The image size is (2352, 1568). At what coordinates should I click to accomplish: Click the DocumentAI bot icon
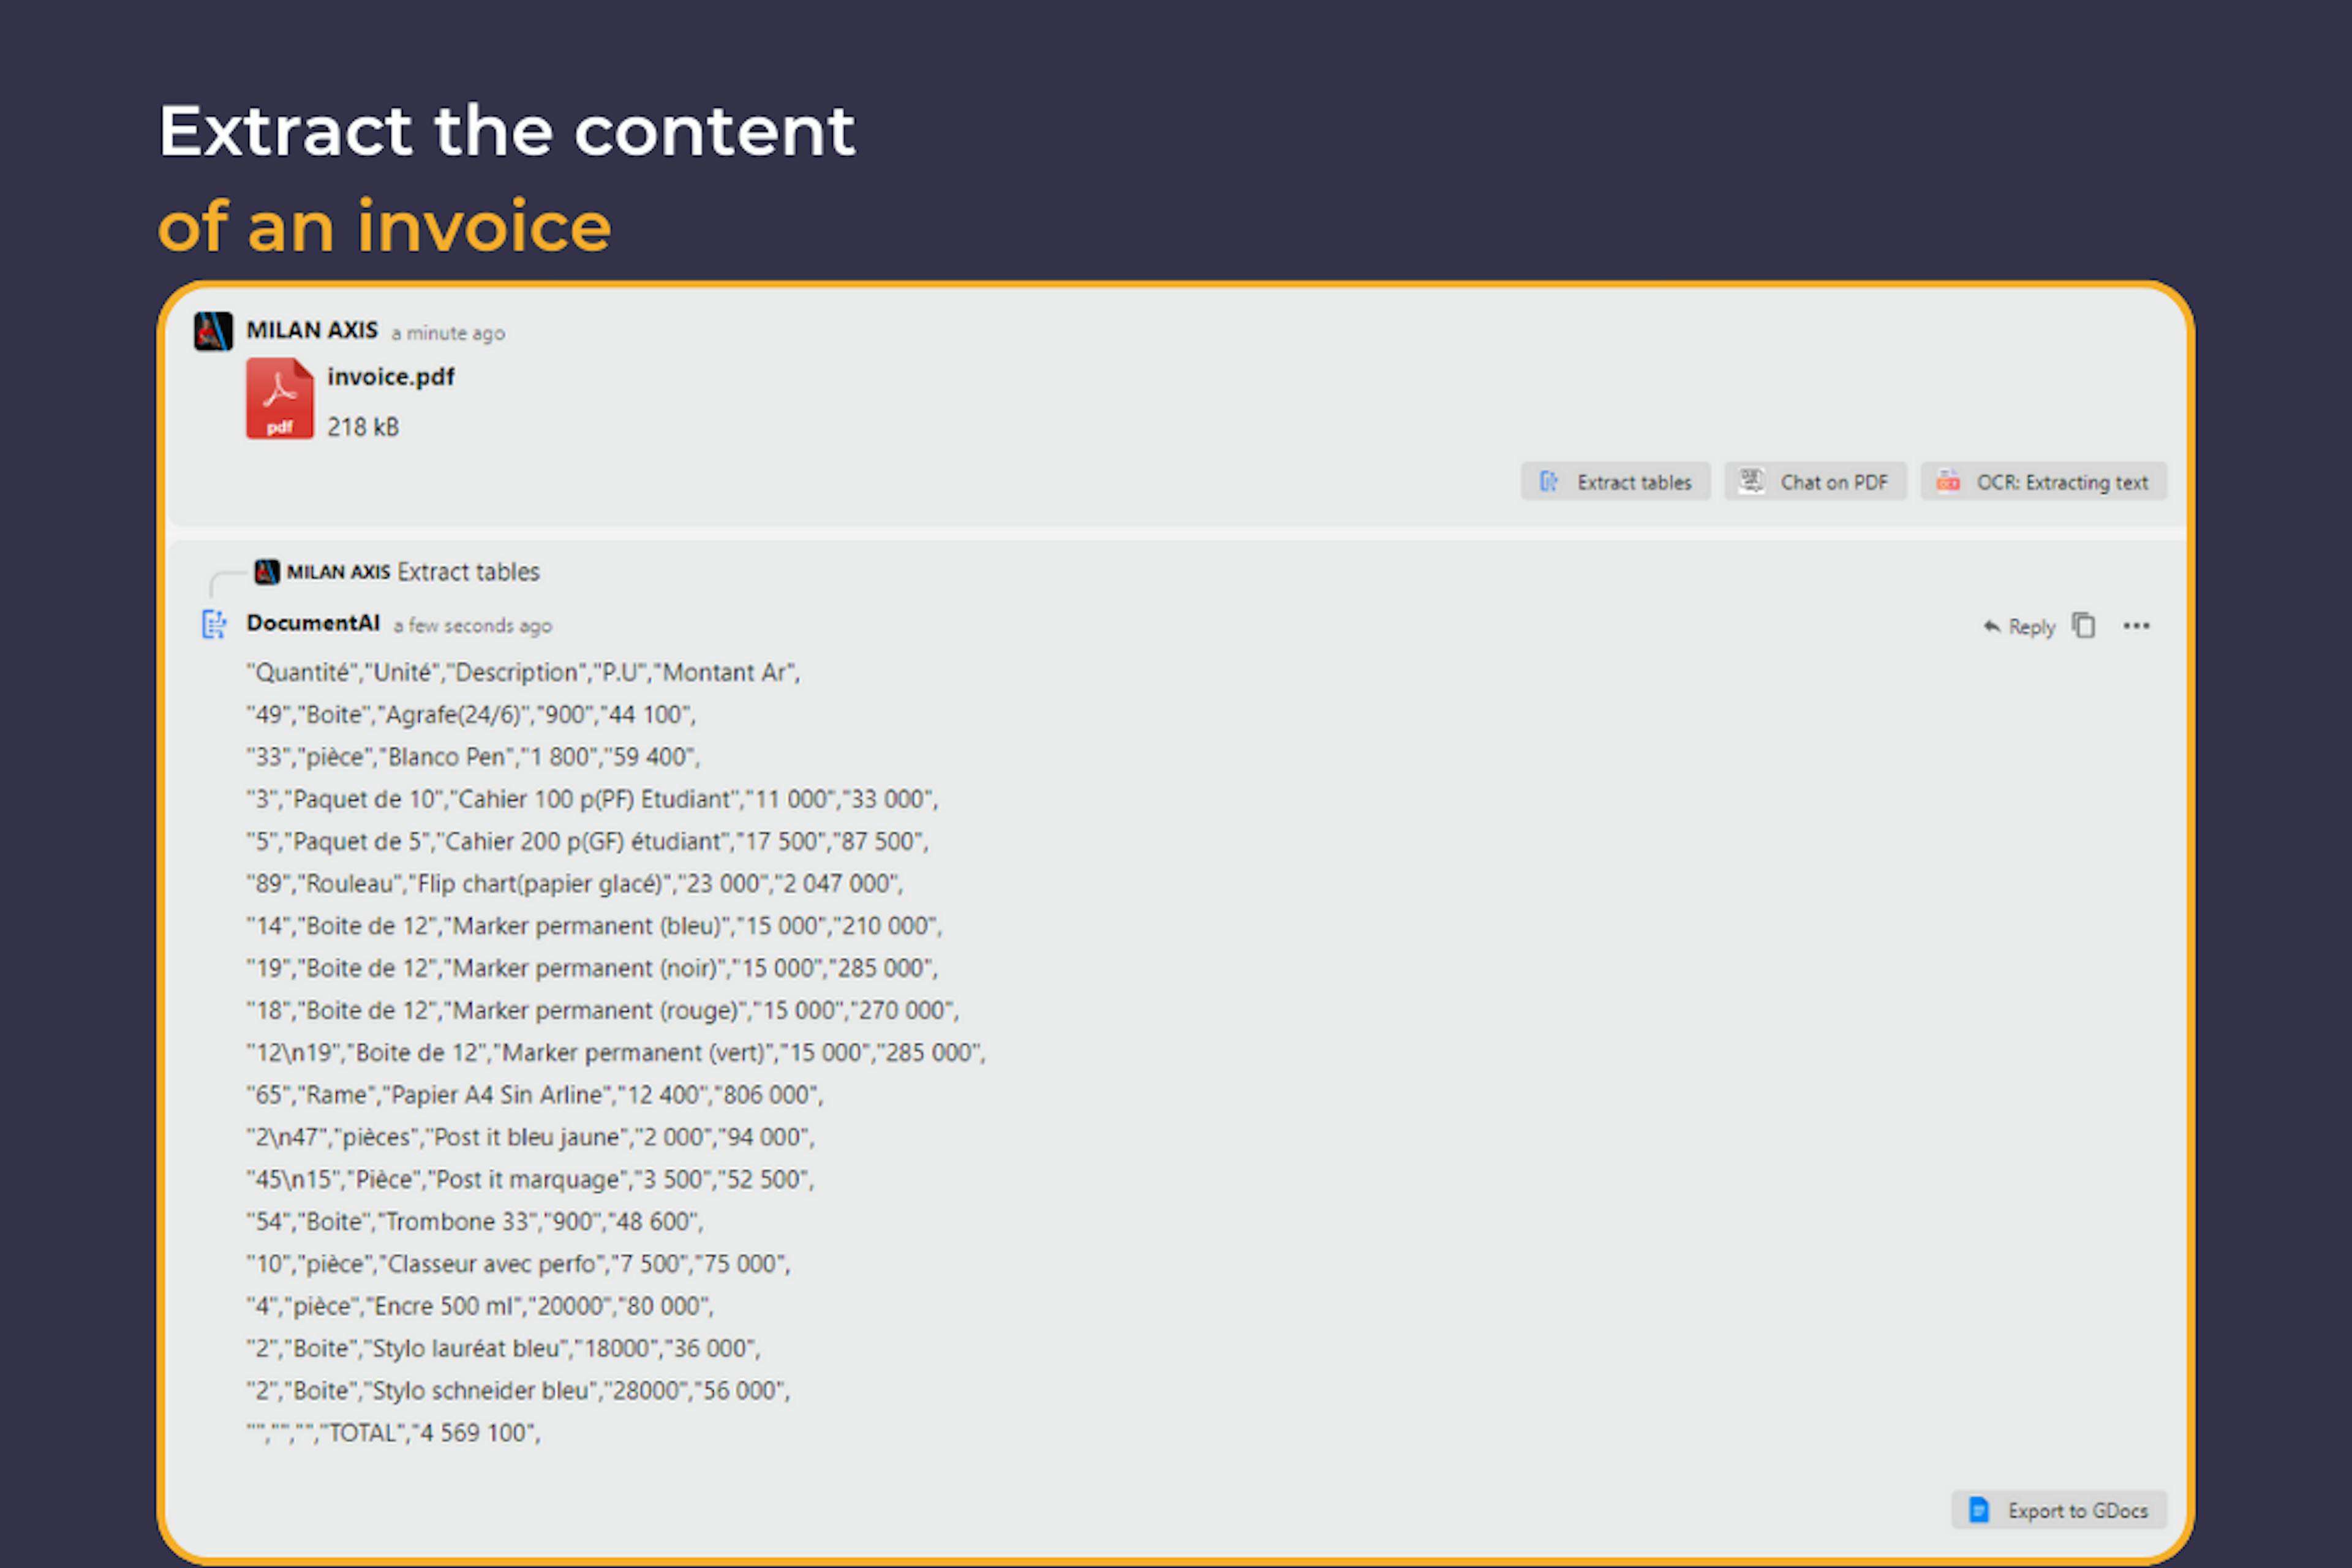coord(215,624)
